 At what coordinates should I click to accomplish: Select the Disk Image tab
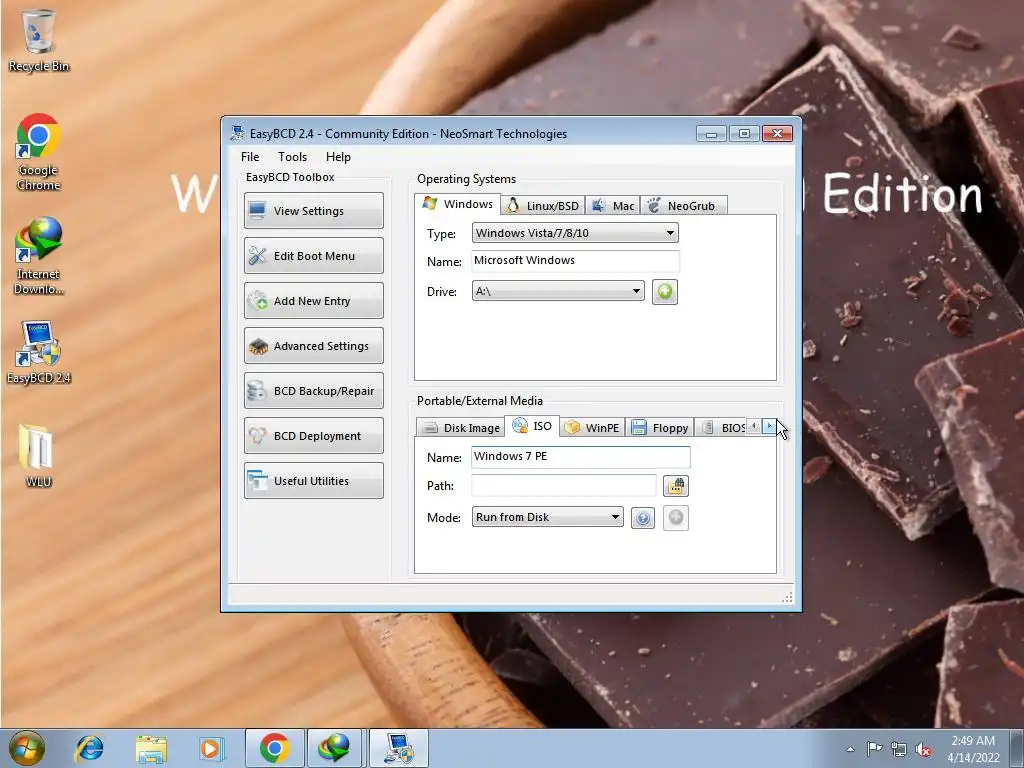click(x=460, y=428)
